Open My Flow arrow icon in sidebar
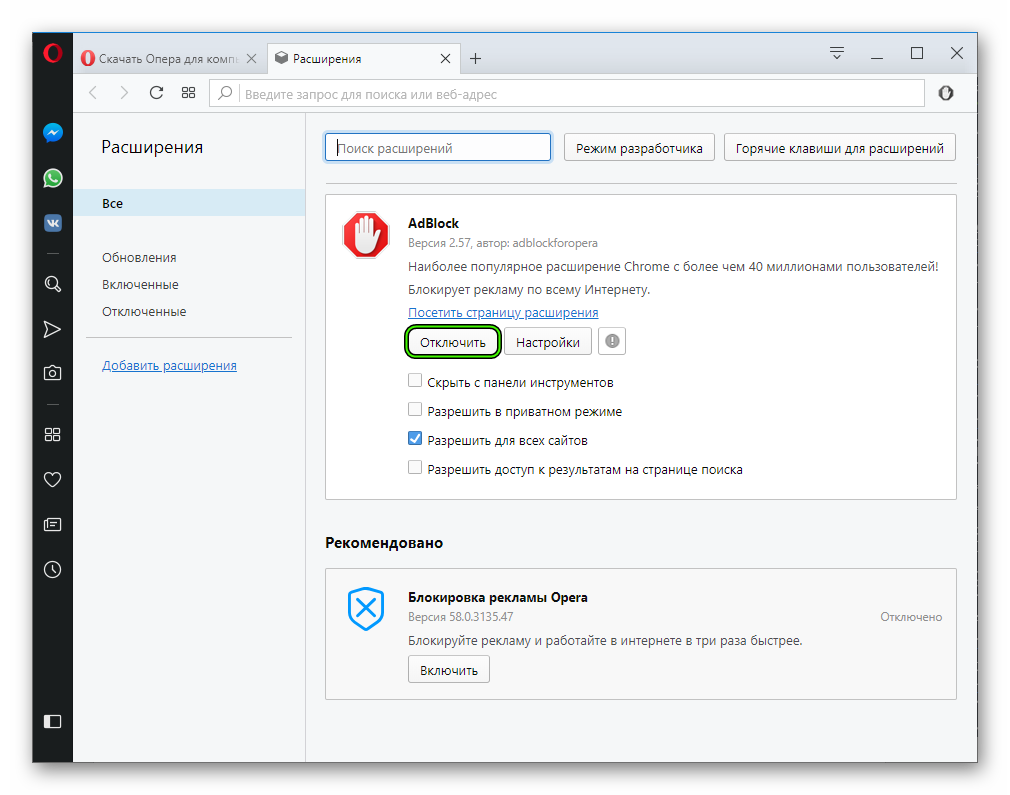The height and width of the screenshot is (795, 1010). (53, 329)
